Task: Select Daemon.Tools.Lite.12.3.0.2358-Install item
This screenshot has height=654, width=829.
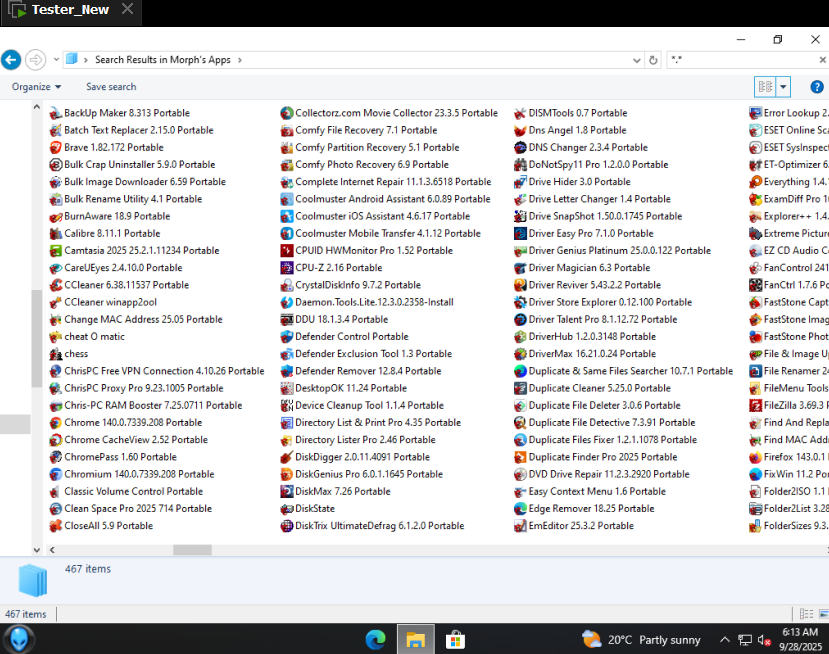Action: (367, 302)
